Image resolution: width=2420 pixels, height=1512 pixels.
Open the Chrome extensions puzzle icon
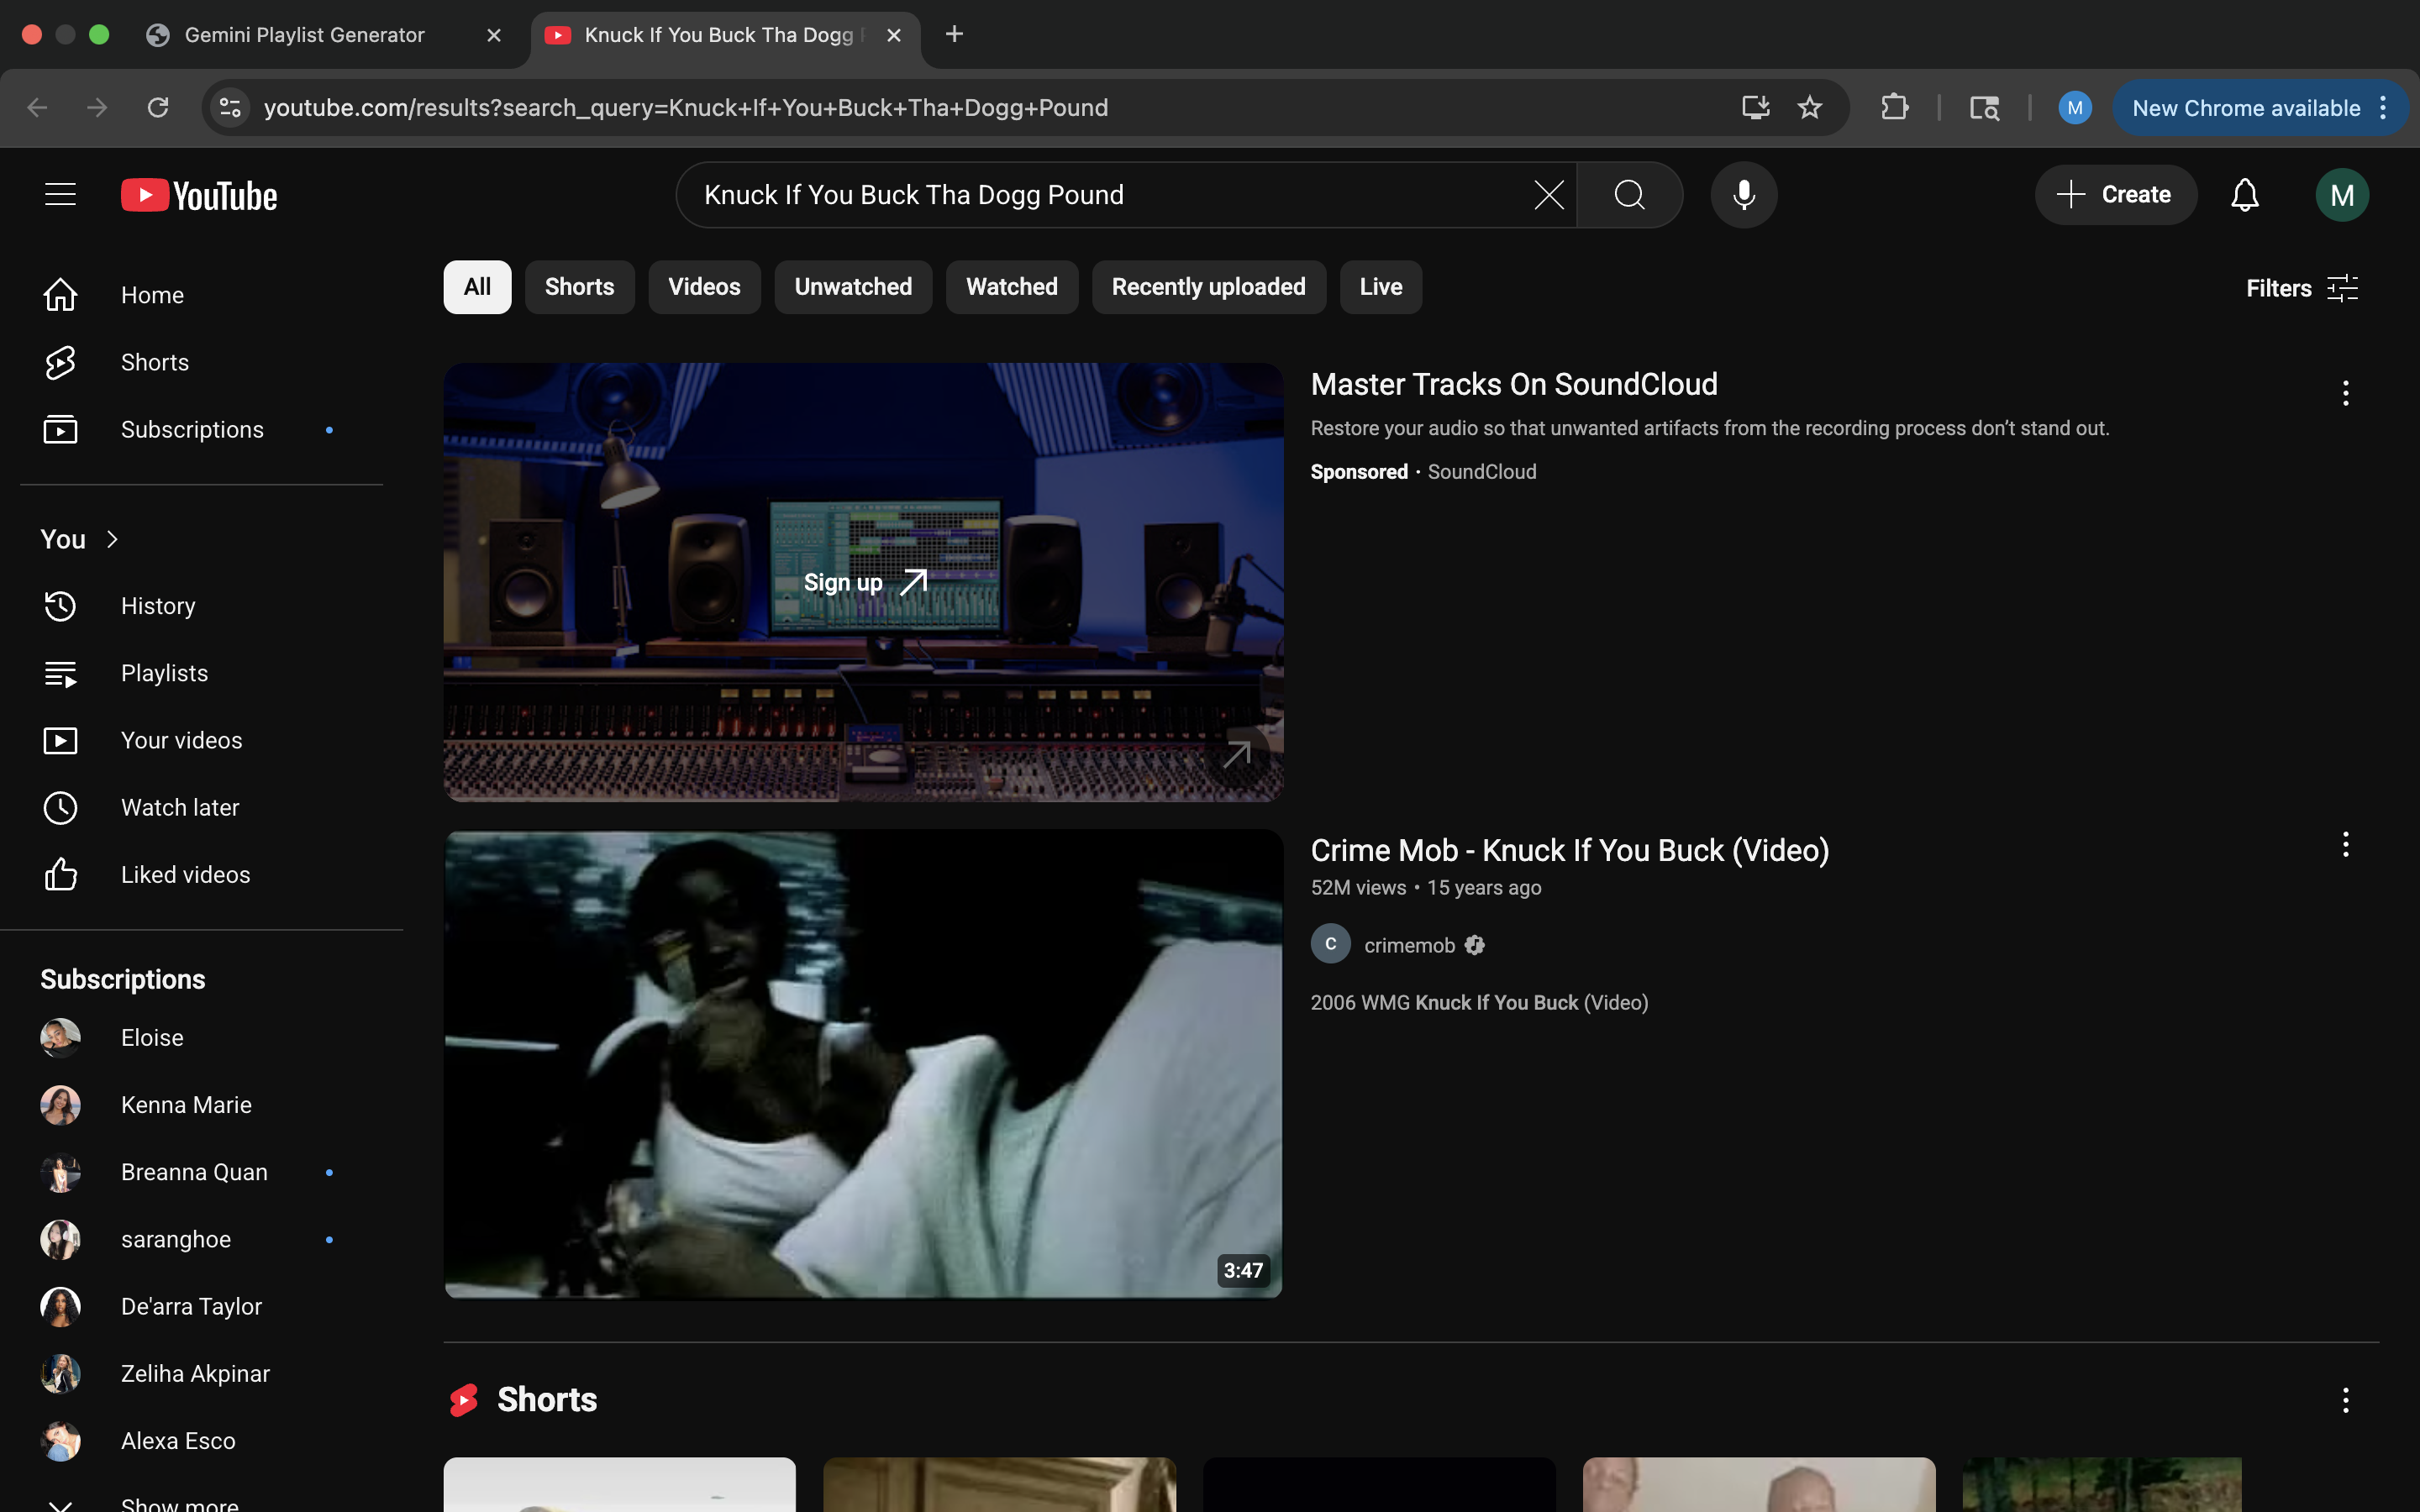pos(1894,107)
